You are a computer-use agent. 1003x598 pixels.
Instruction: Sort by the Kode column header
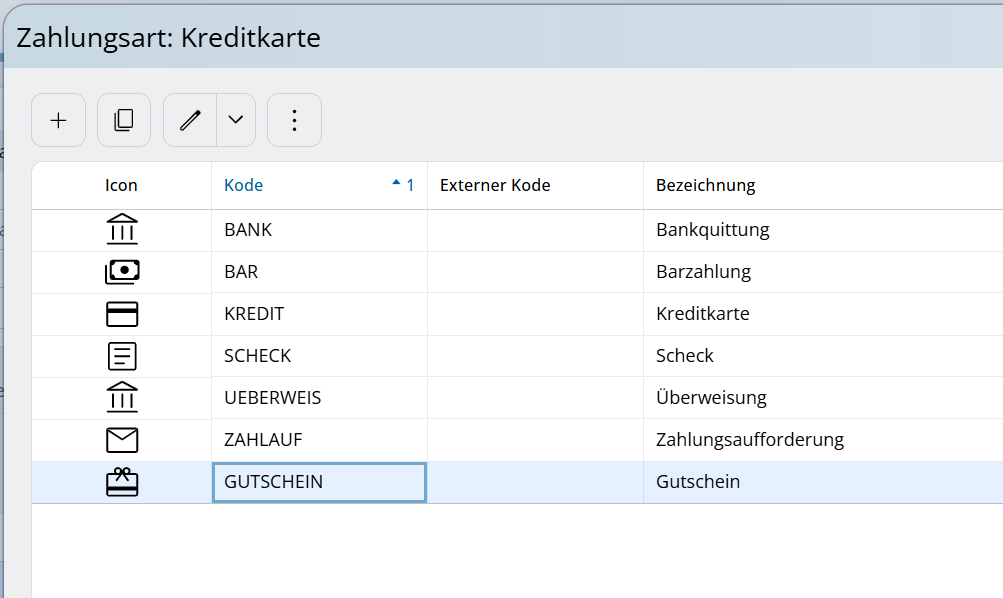coord(244,185)
